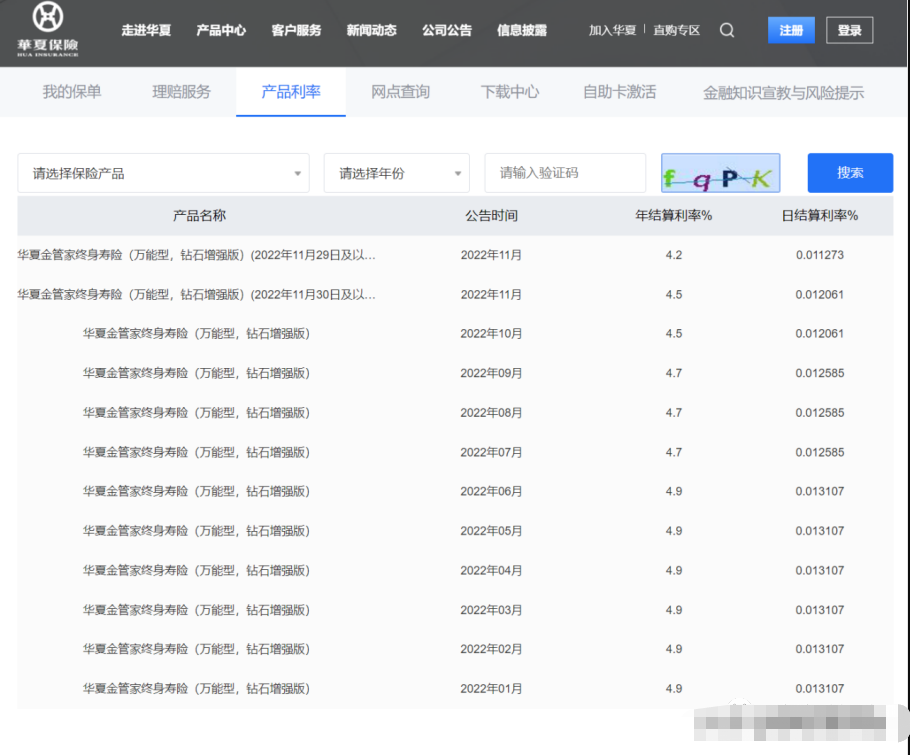Click the 搜索 button
The image size is (910, 755).
850,173
